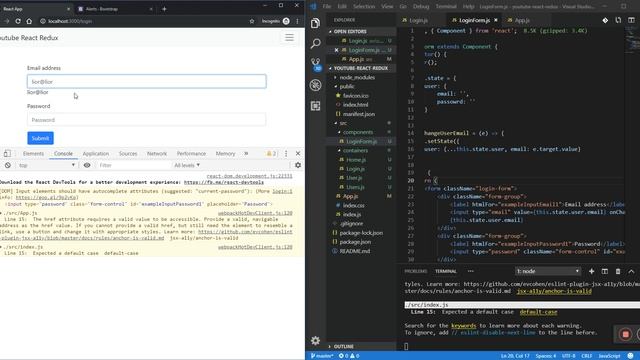Open the Debug activity bar icon
The width and height of the screenshot is (640, 360).
coord(315,85)
